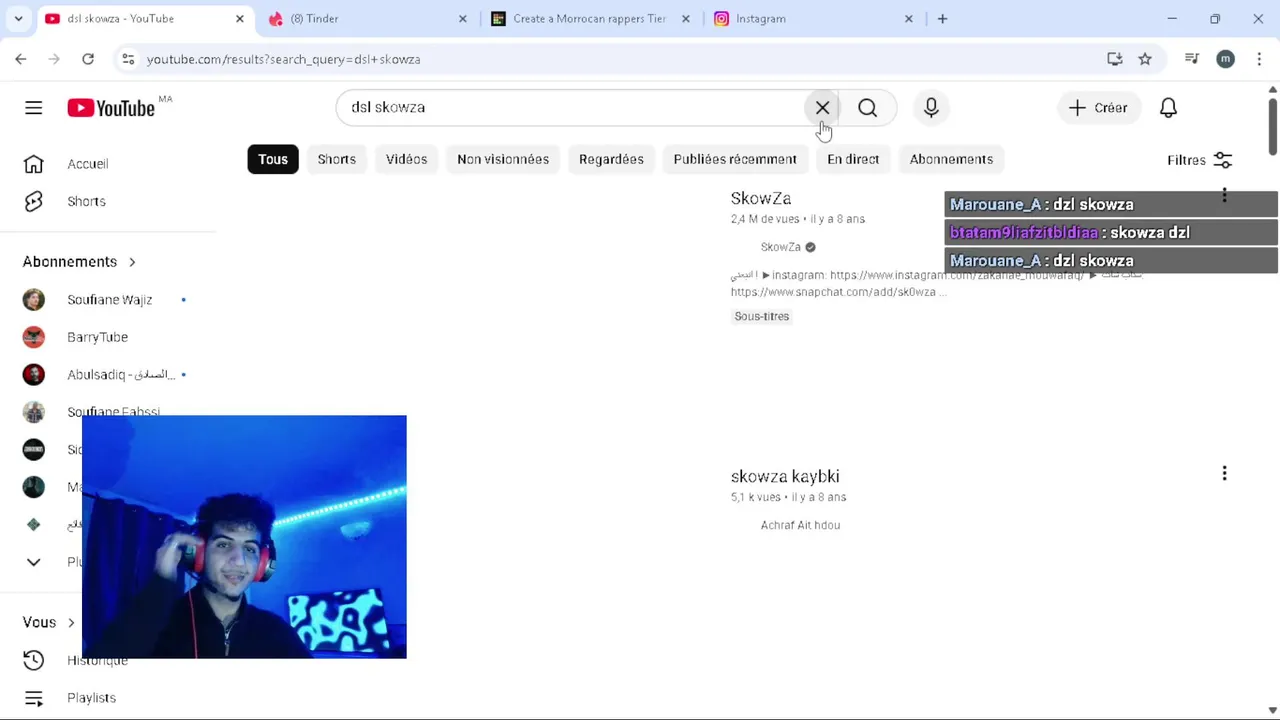Open the notifications bell
Screen dimensions: 1280x720
pyautogui.click(x=1168, y=108)
